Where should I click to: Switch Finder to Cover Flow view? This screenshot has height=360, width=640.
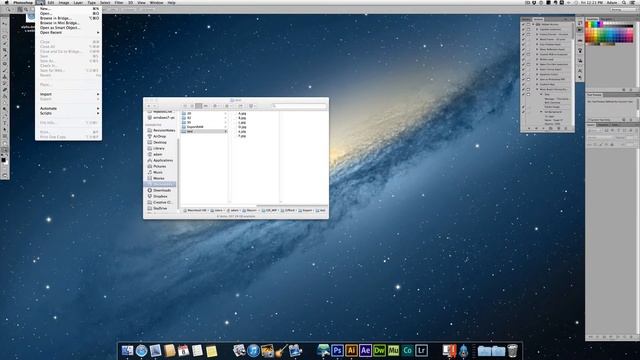(x=205, y=106)
